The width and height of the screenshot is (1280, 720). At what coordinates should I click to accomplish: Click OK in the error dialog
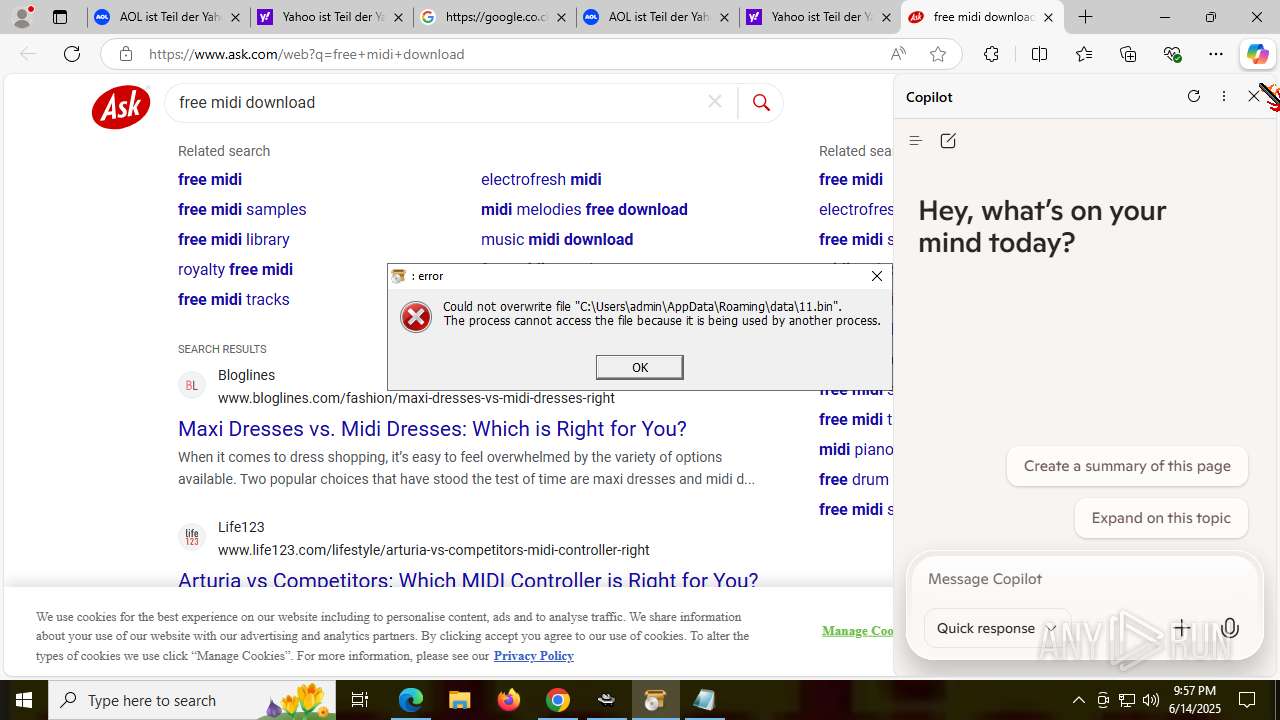click(x=640, y=367)
